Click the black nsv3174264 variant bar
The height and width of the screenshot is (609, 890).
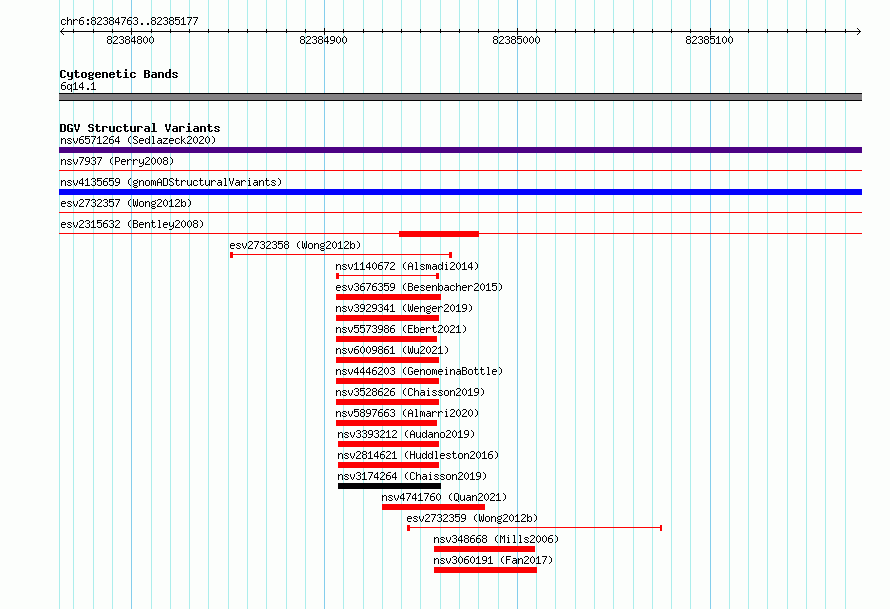point(389,486)
